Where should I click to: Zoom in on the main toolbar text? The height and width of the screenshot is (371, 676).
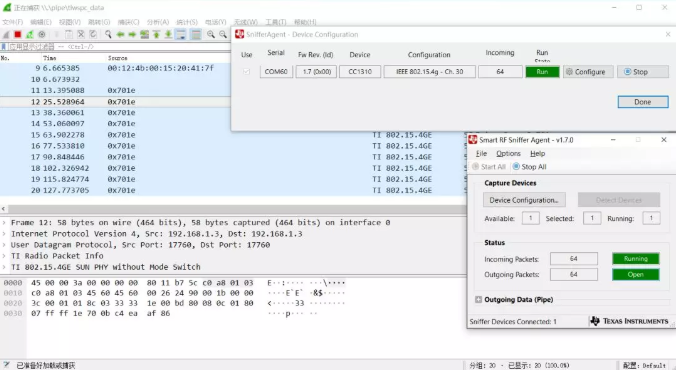click(210, 34)
